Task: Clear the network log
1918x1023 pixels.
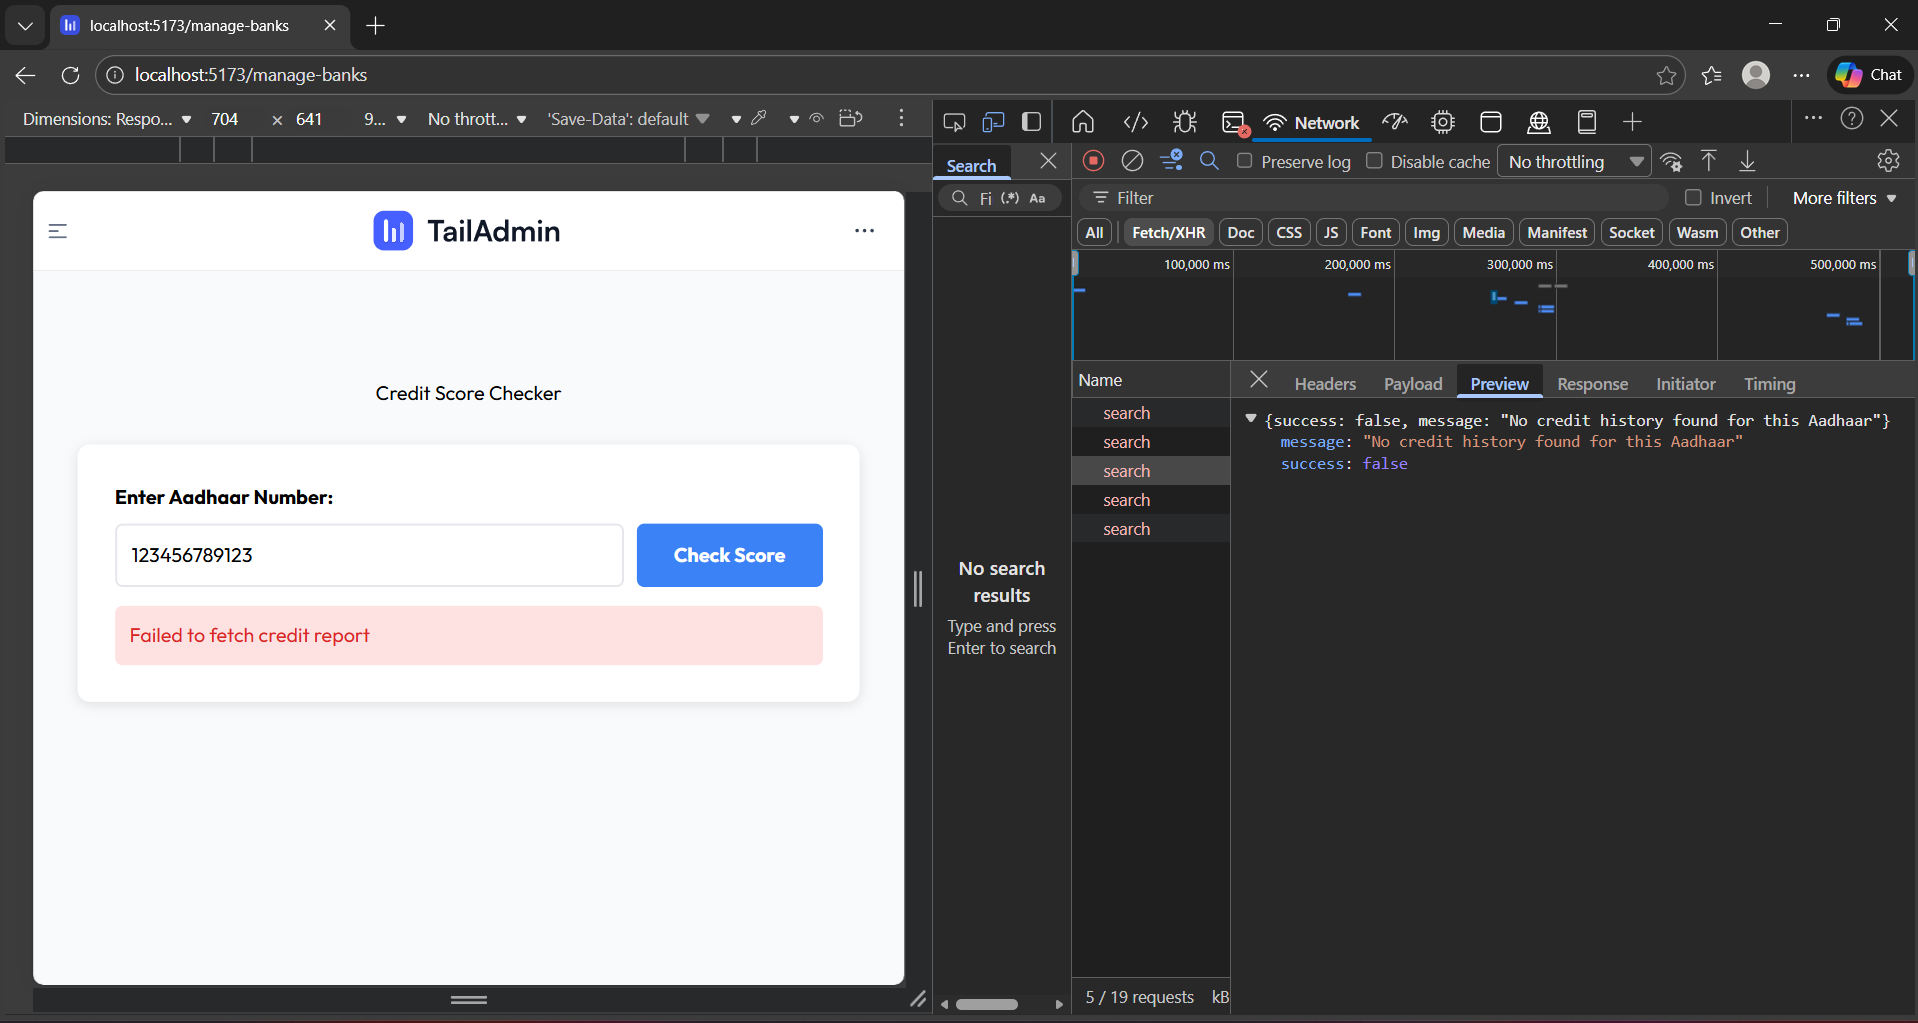Action: coord(1132,161)
